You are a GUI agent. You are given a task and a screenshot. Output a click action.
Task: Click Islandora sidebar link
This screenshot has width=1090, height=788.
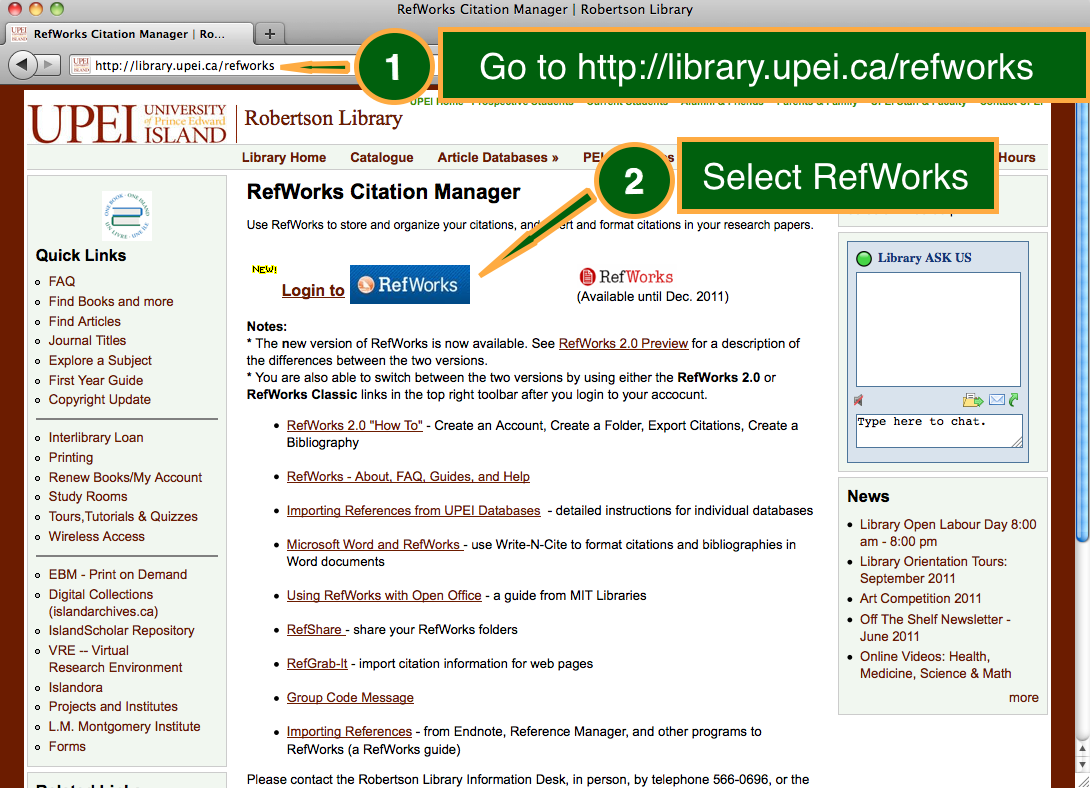(76, 687)
